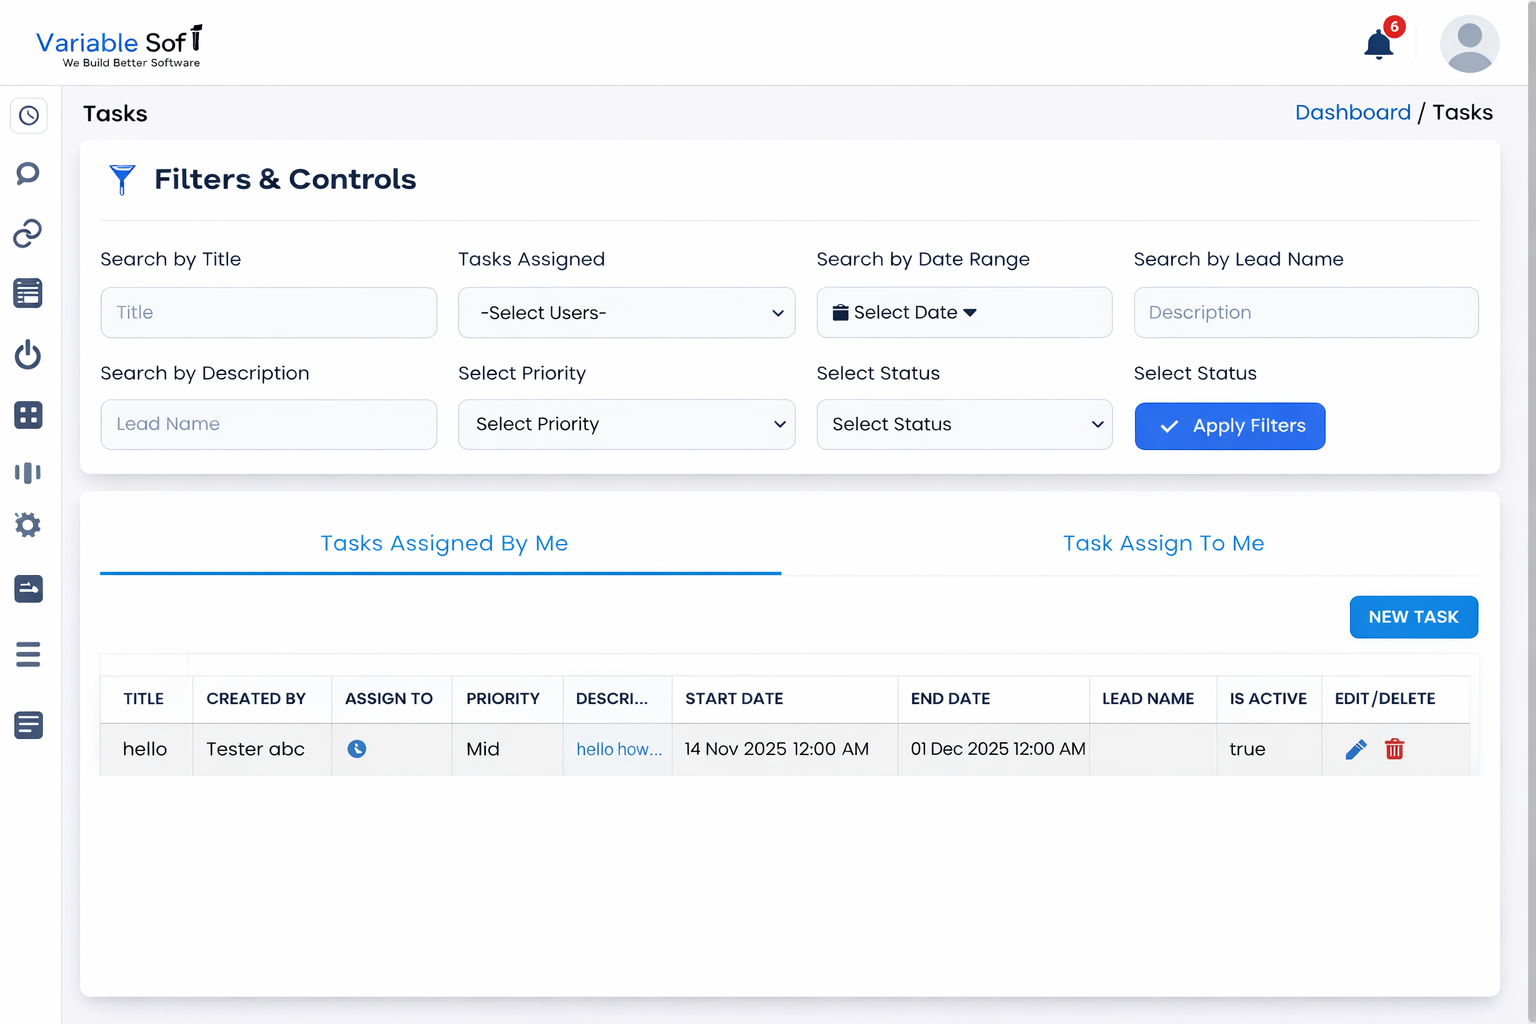Click the power icon in sidebar

click(28, 355)
